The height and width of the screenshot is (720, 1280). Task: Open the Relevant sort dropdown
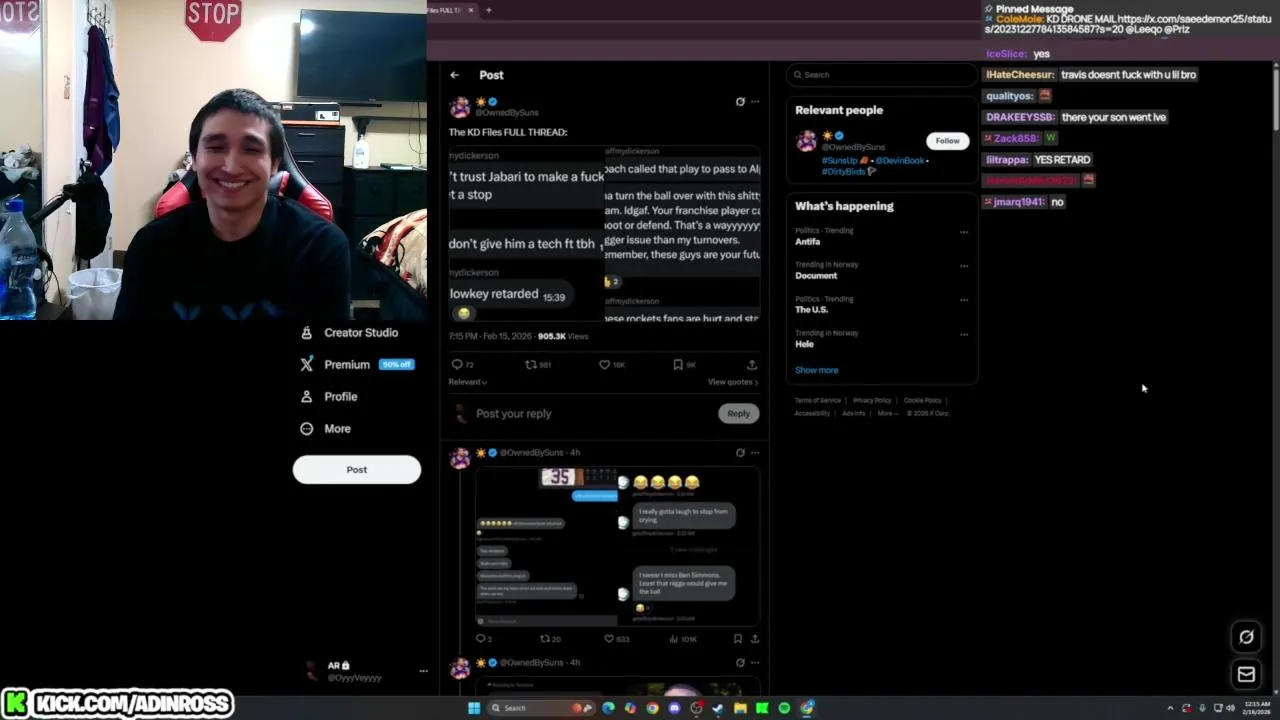(468, 382)
